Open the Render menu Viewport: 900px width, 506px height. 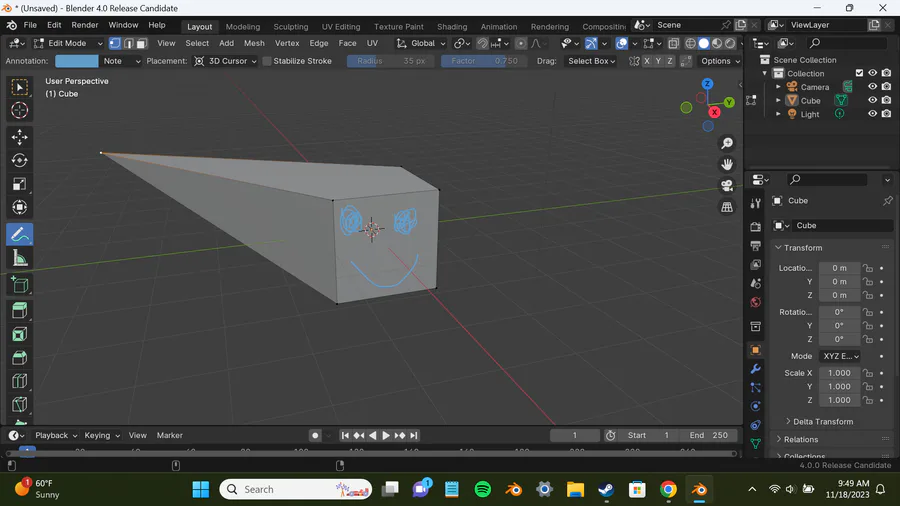tap(84, 25)
